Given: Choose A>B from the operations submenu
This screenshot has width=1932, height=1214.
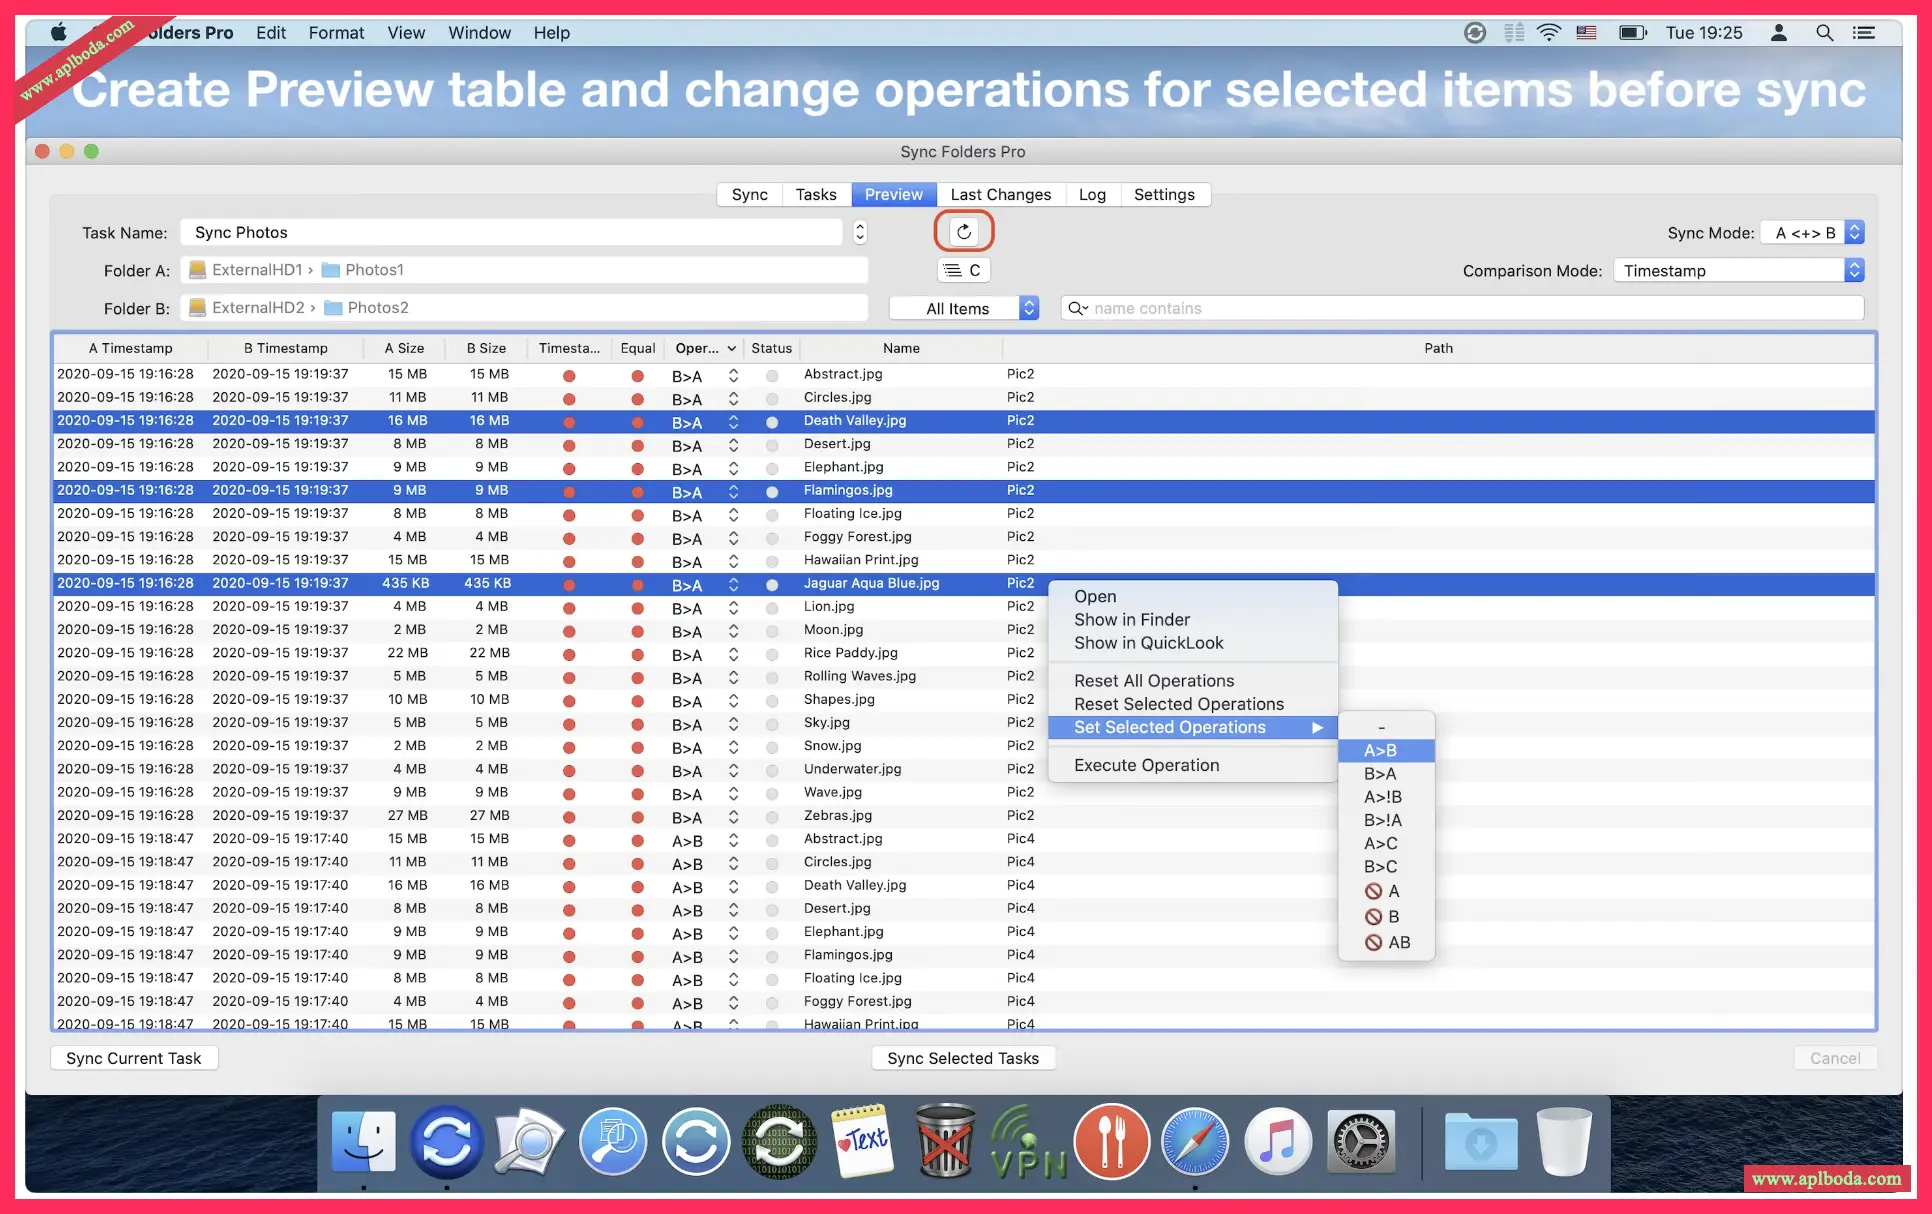Looking at the screenshot, I should pos(1386,750).
